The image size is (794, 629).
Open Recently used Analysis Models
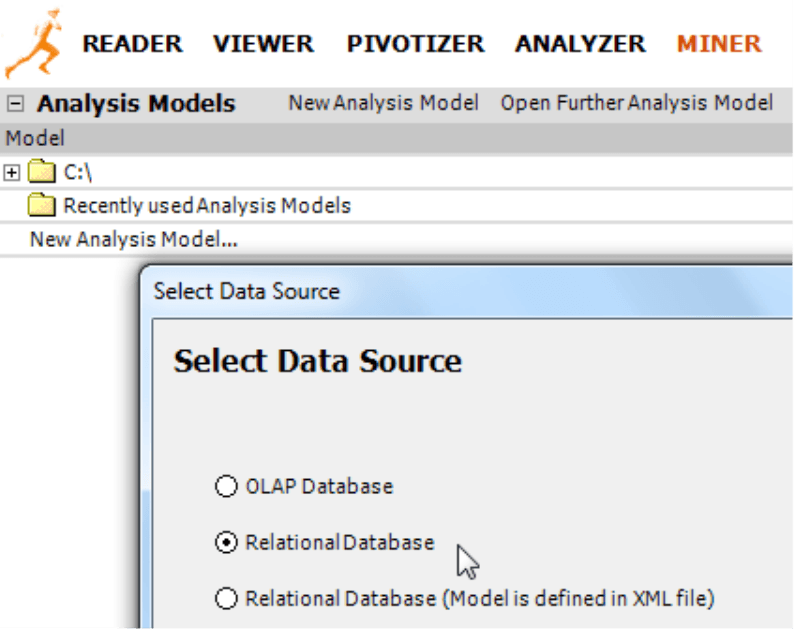point(207,206)
